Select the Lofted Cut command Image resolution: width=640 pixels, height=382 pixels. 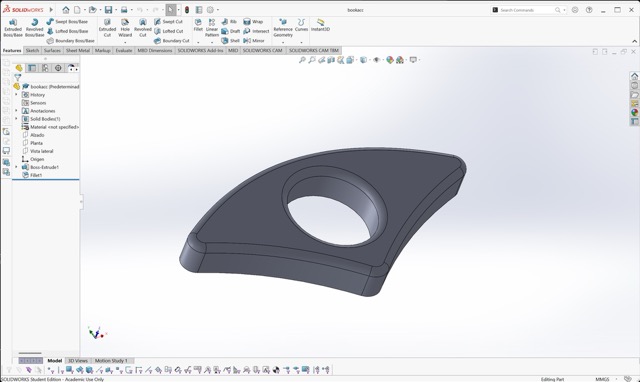(x=168, y=31)
